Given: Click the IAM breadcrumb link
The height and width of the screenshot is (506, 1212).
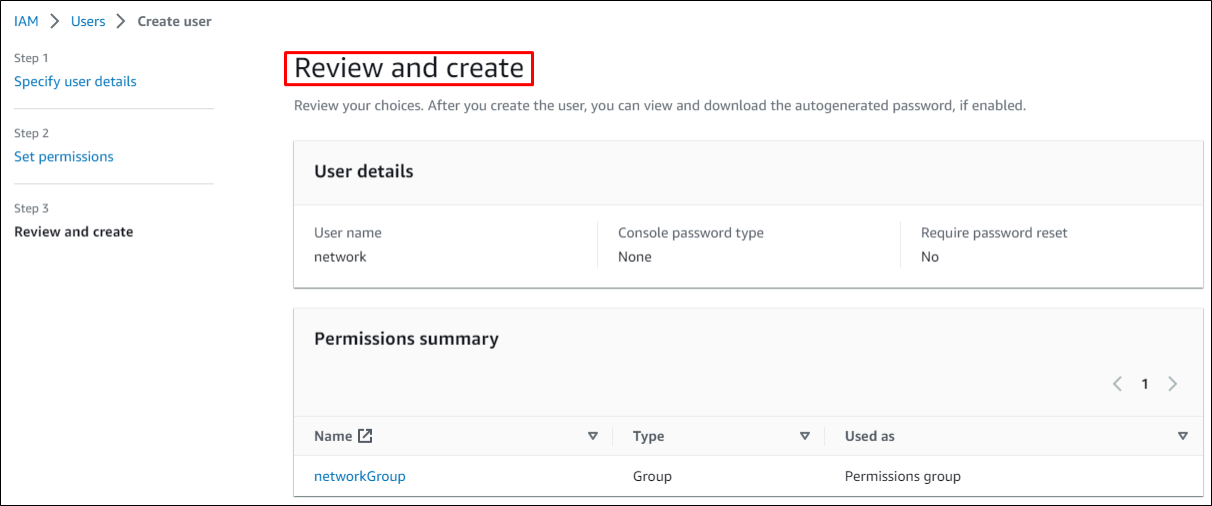Looking at the screenshot, I should click(x=26, y=21).
